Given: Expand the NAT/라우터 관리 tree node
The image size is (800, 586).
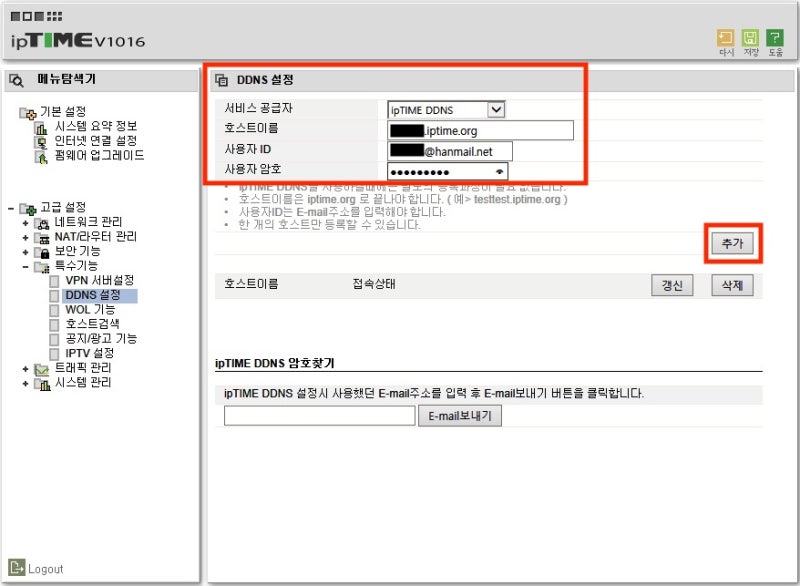Looking at the screenshot, I should point(23,237).
